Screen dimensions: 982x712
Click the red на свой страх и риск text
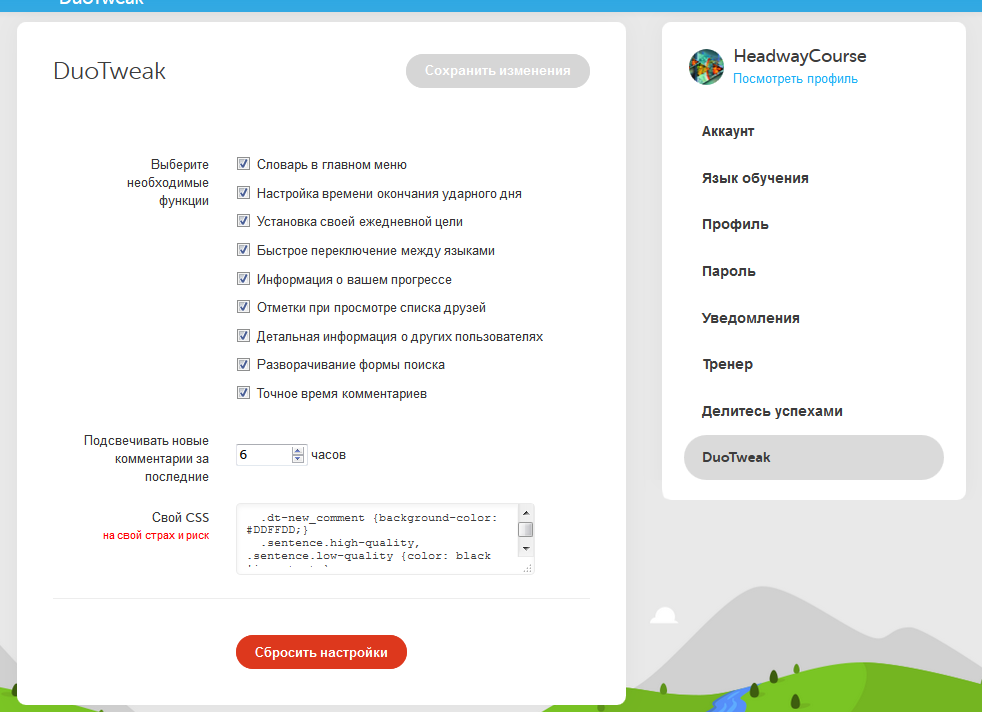156,535
